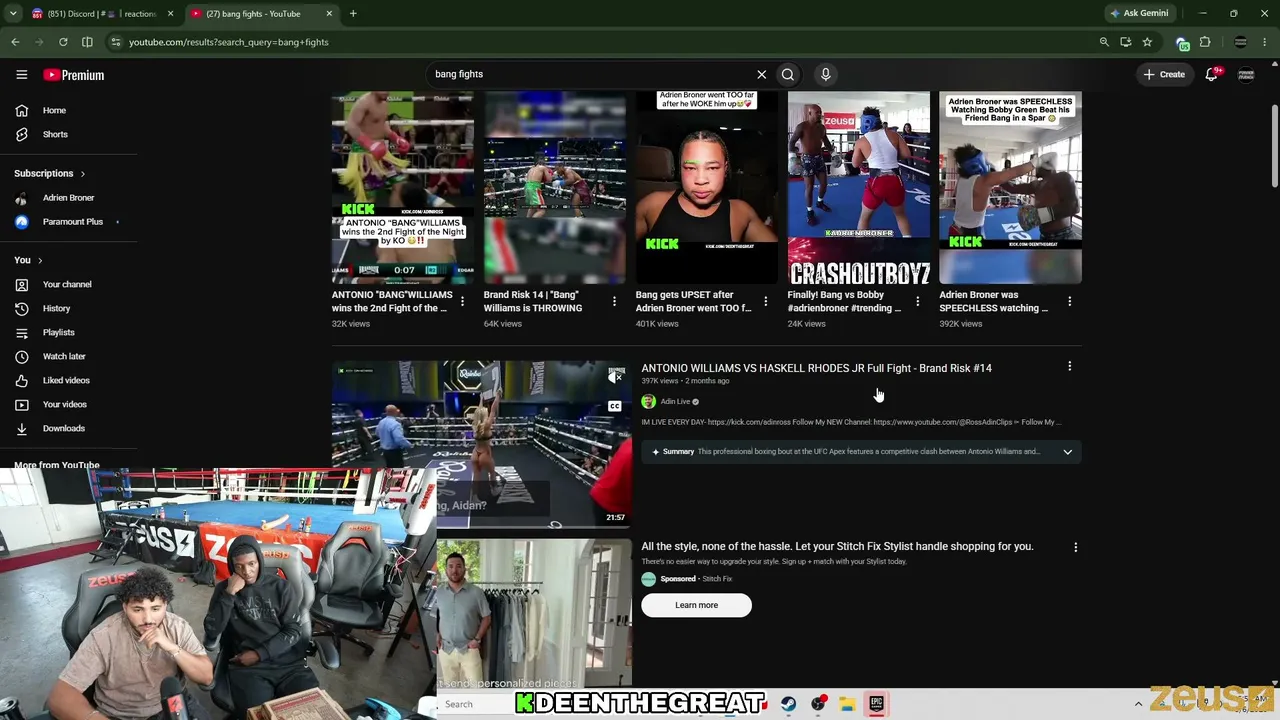The image size is (1280, 720).
Task: Start voice search with the microphone
Action: point(825,74)
